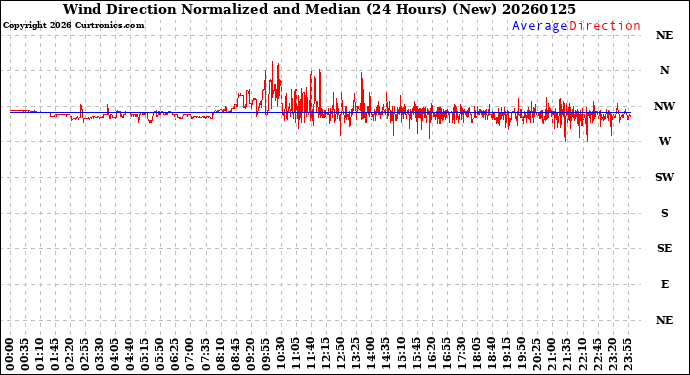The image size is (690, 375).
Task: Click the 07:00 time axis label
Action: [191, 355]
